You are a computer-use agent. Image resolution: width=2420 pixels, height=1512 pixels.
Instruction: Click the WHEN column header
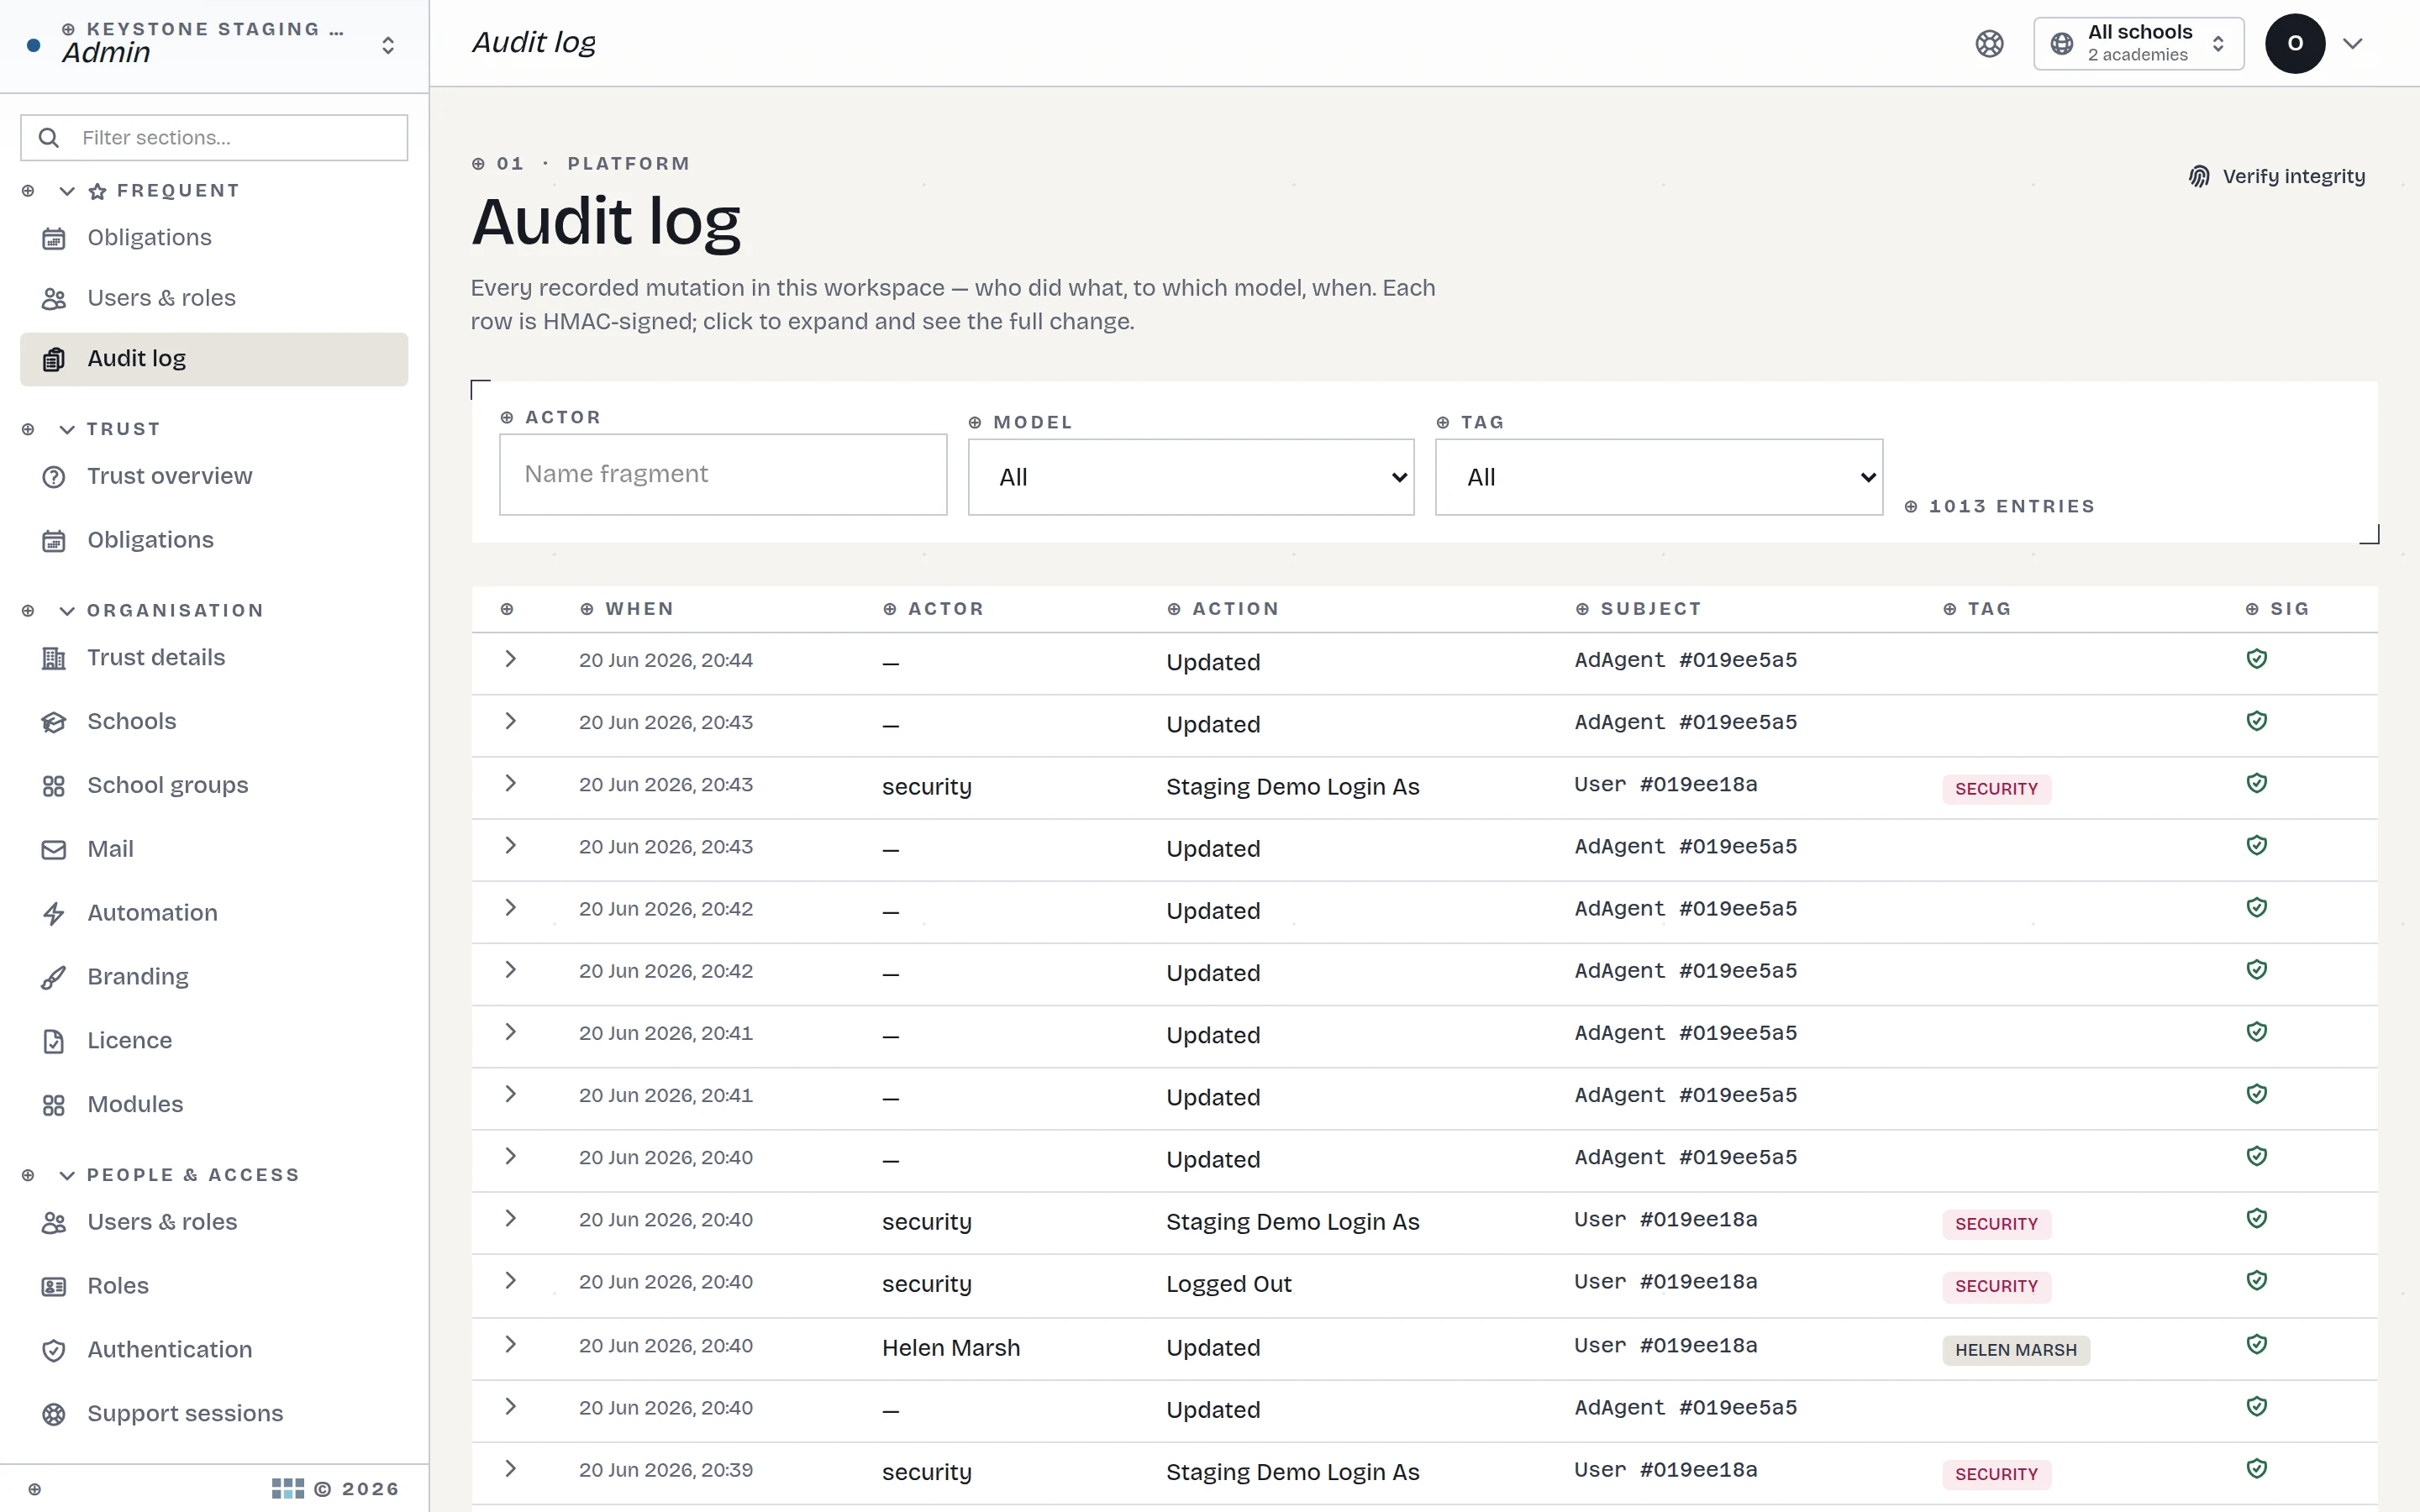tap(627, 609)
